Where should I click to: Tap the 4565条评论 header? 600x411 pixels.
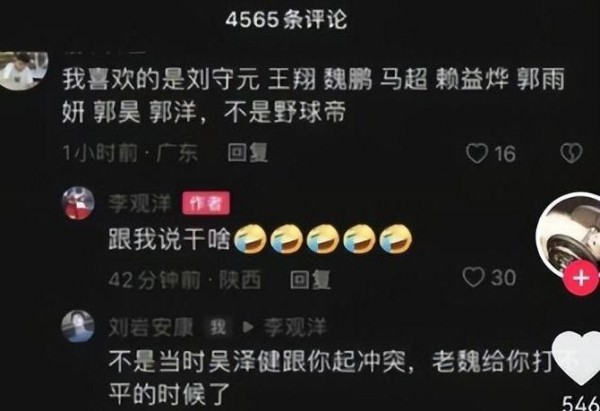pos(286,20)
